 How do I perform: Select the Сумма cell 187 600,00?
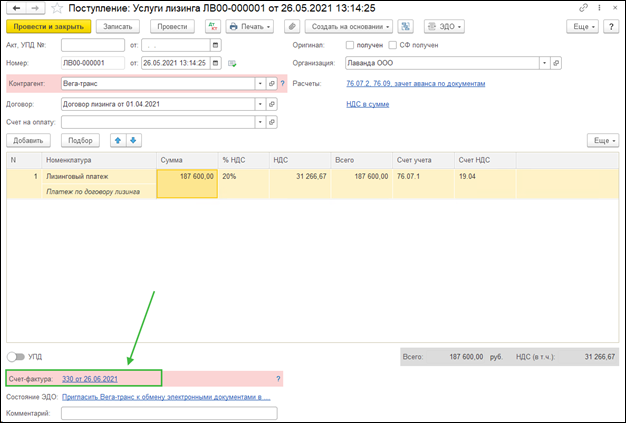click(x=187, y=184)
